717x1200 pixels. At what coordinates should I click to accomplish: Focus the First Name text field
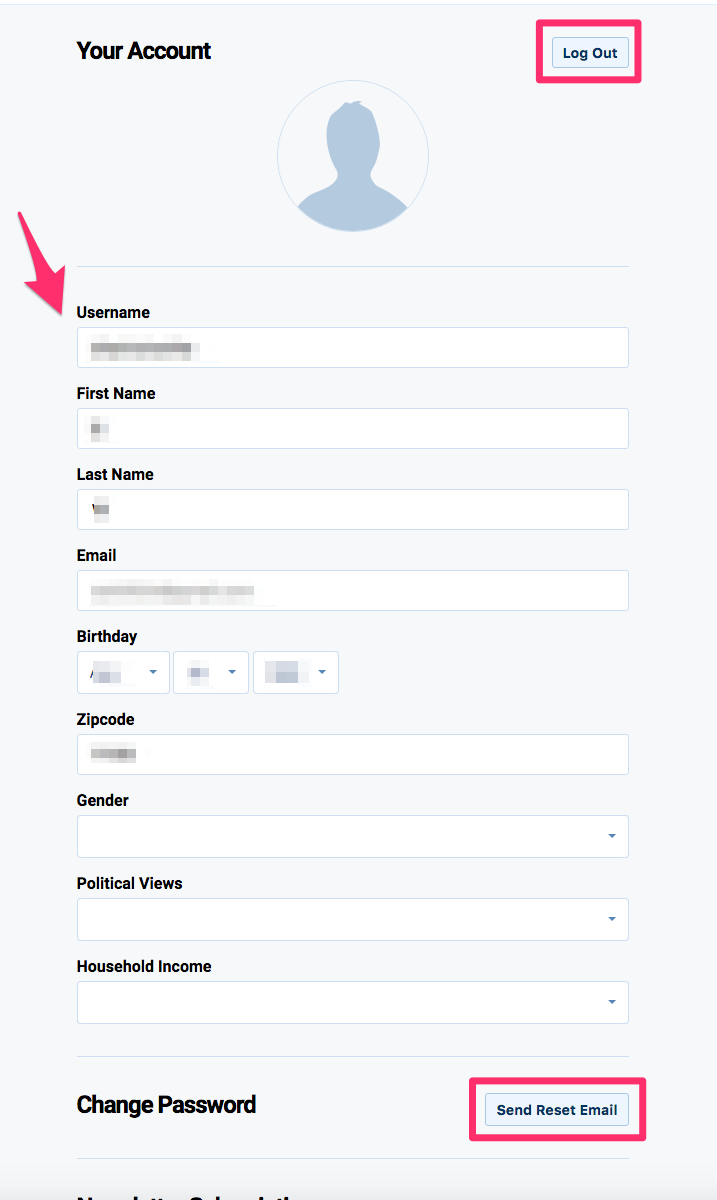(x=353, y=429)
